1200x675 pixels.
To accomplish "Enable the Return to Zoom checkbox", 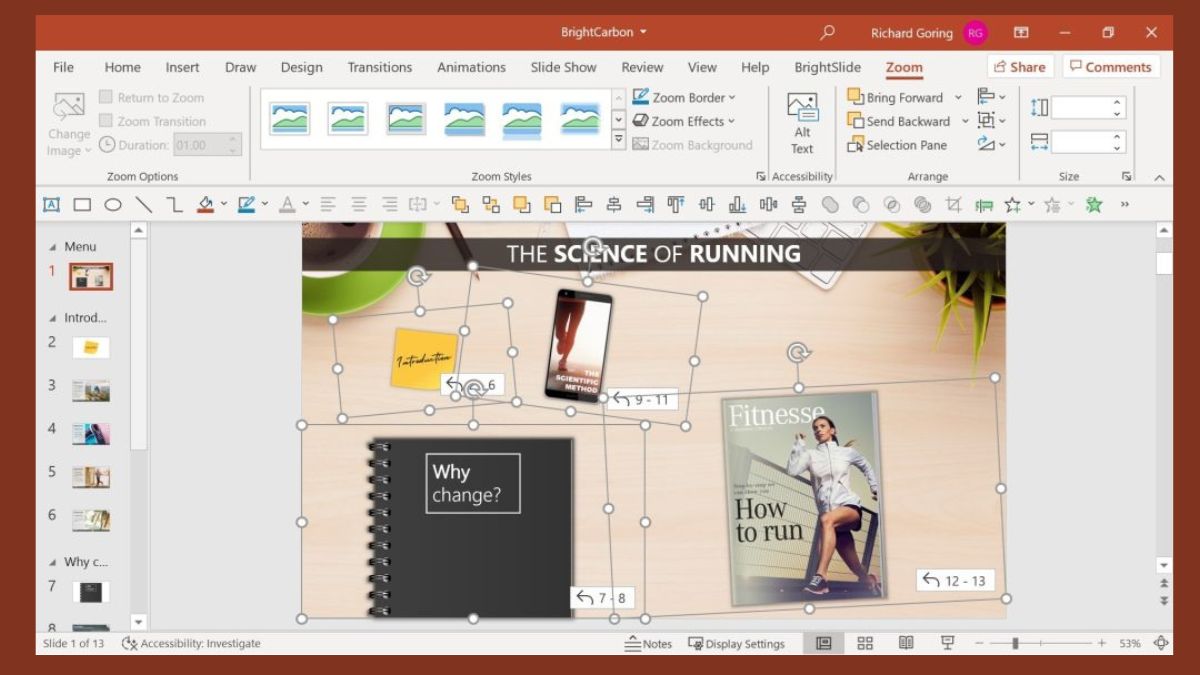I will pos(105,97).
